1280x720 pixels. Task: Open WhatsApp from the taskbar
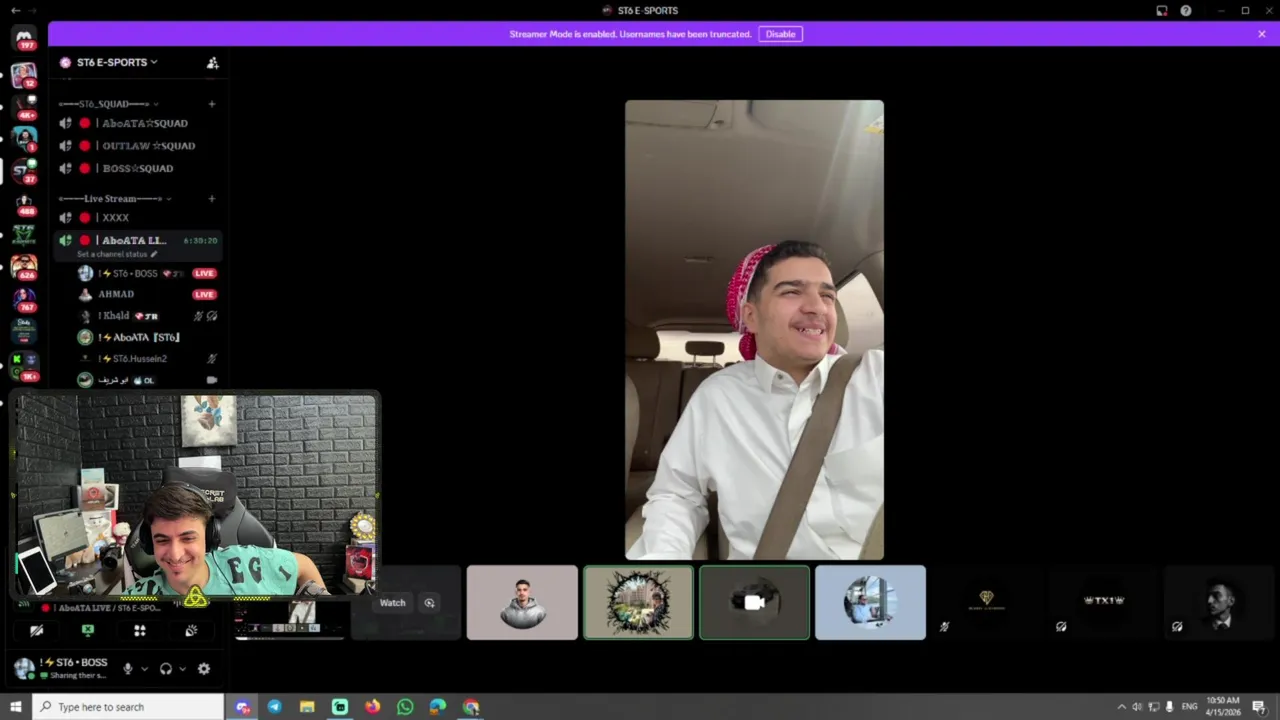point(405,707)
